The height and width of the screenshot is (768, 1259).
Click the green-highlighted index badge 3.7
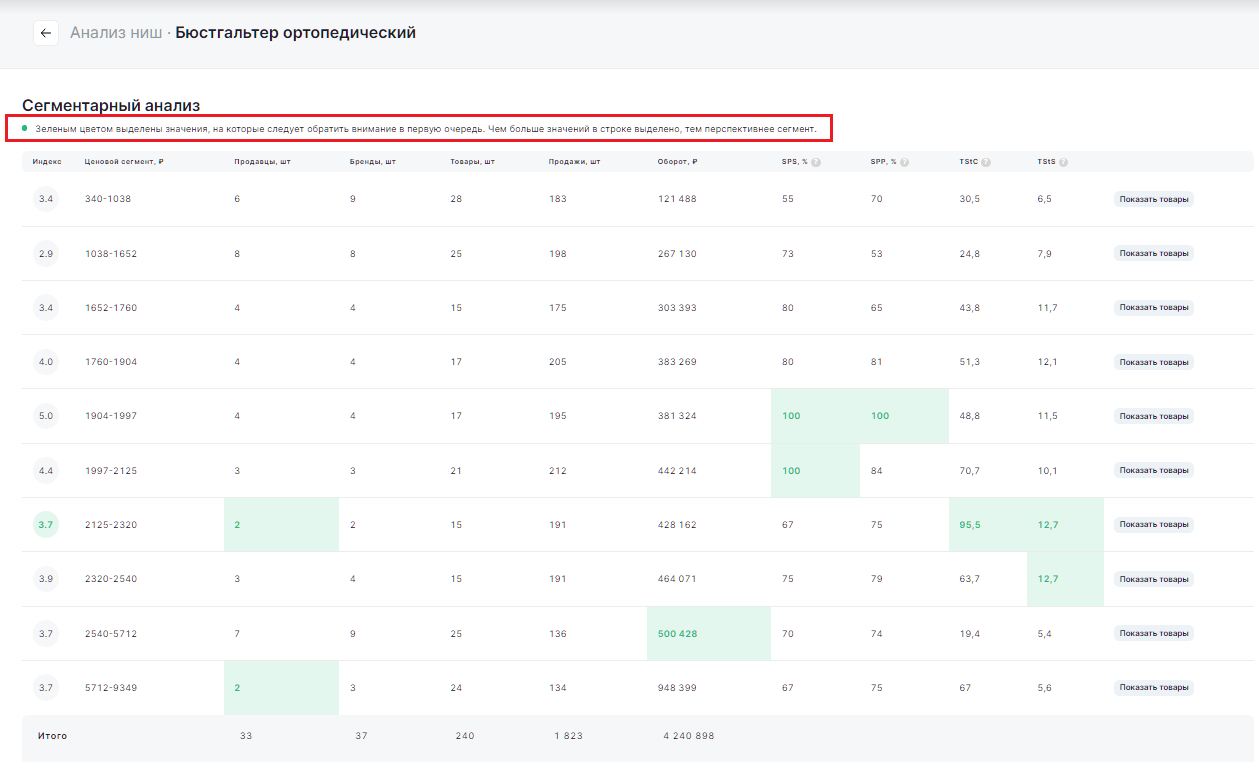click(x=46, y=524)
